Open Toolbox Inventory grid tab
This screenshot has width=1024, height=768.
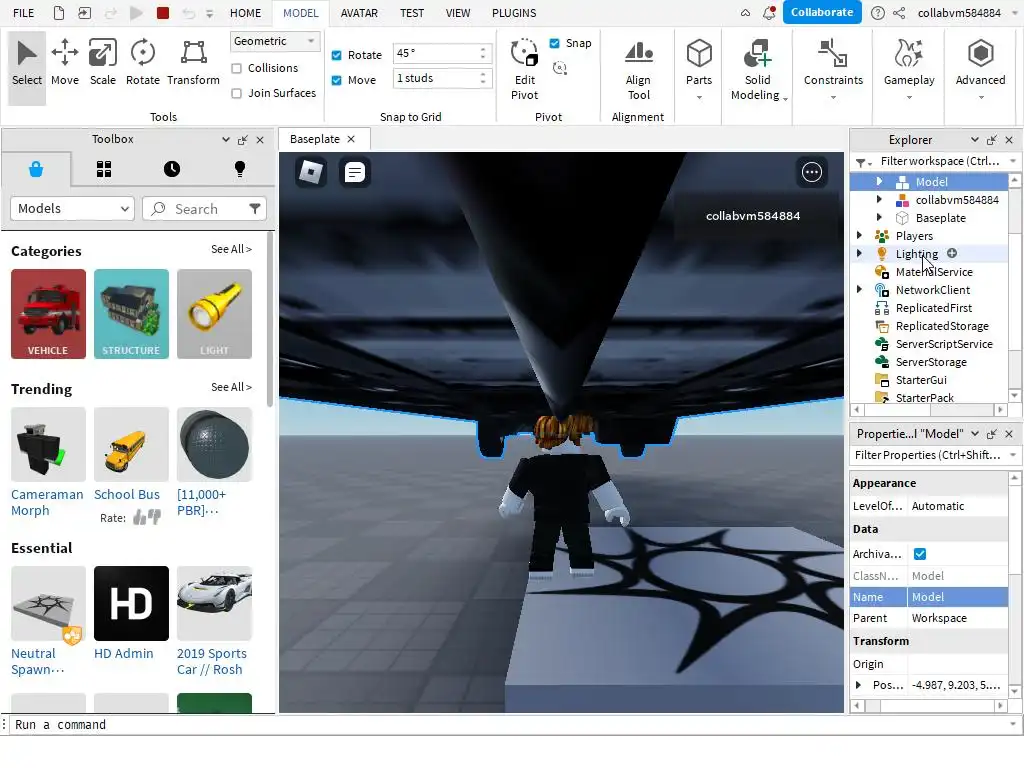coord(104,169)
